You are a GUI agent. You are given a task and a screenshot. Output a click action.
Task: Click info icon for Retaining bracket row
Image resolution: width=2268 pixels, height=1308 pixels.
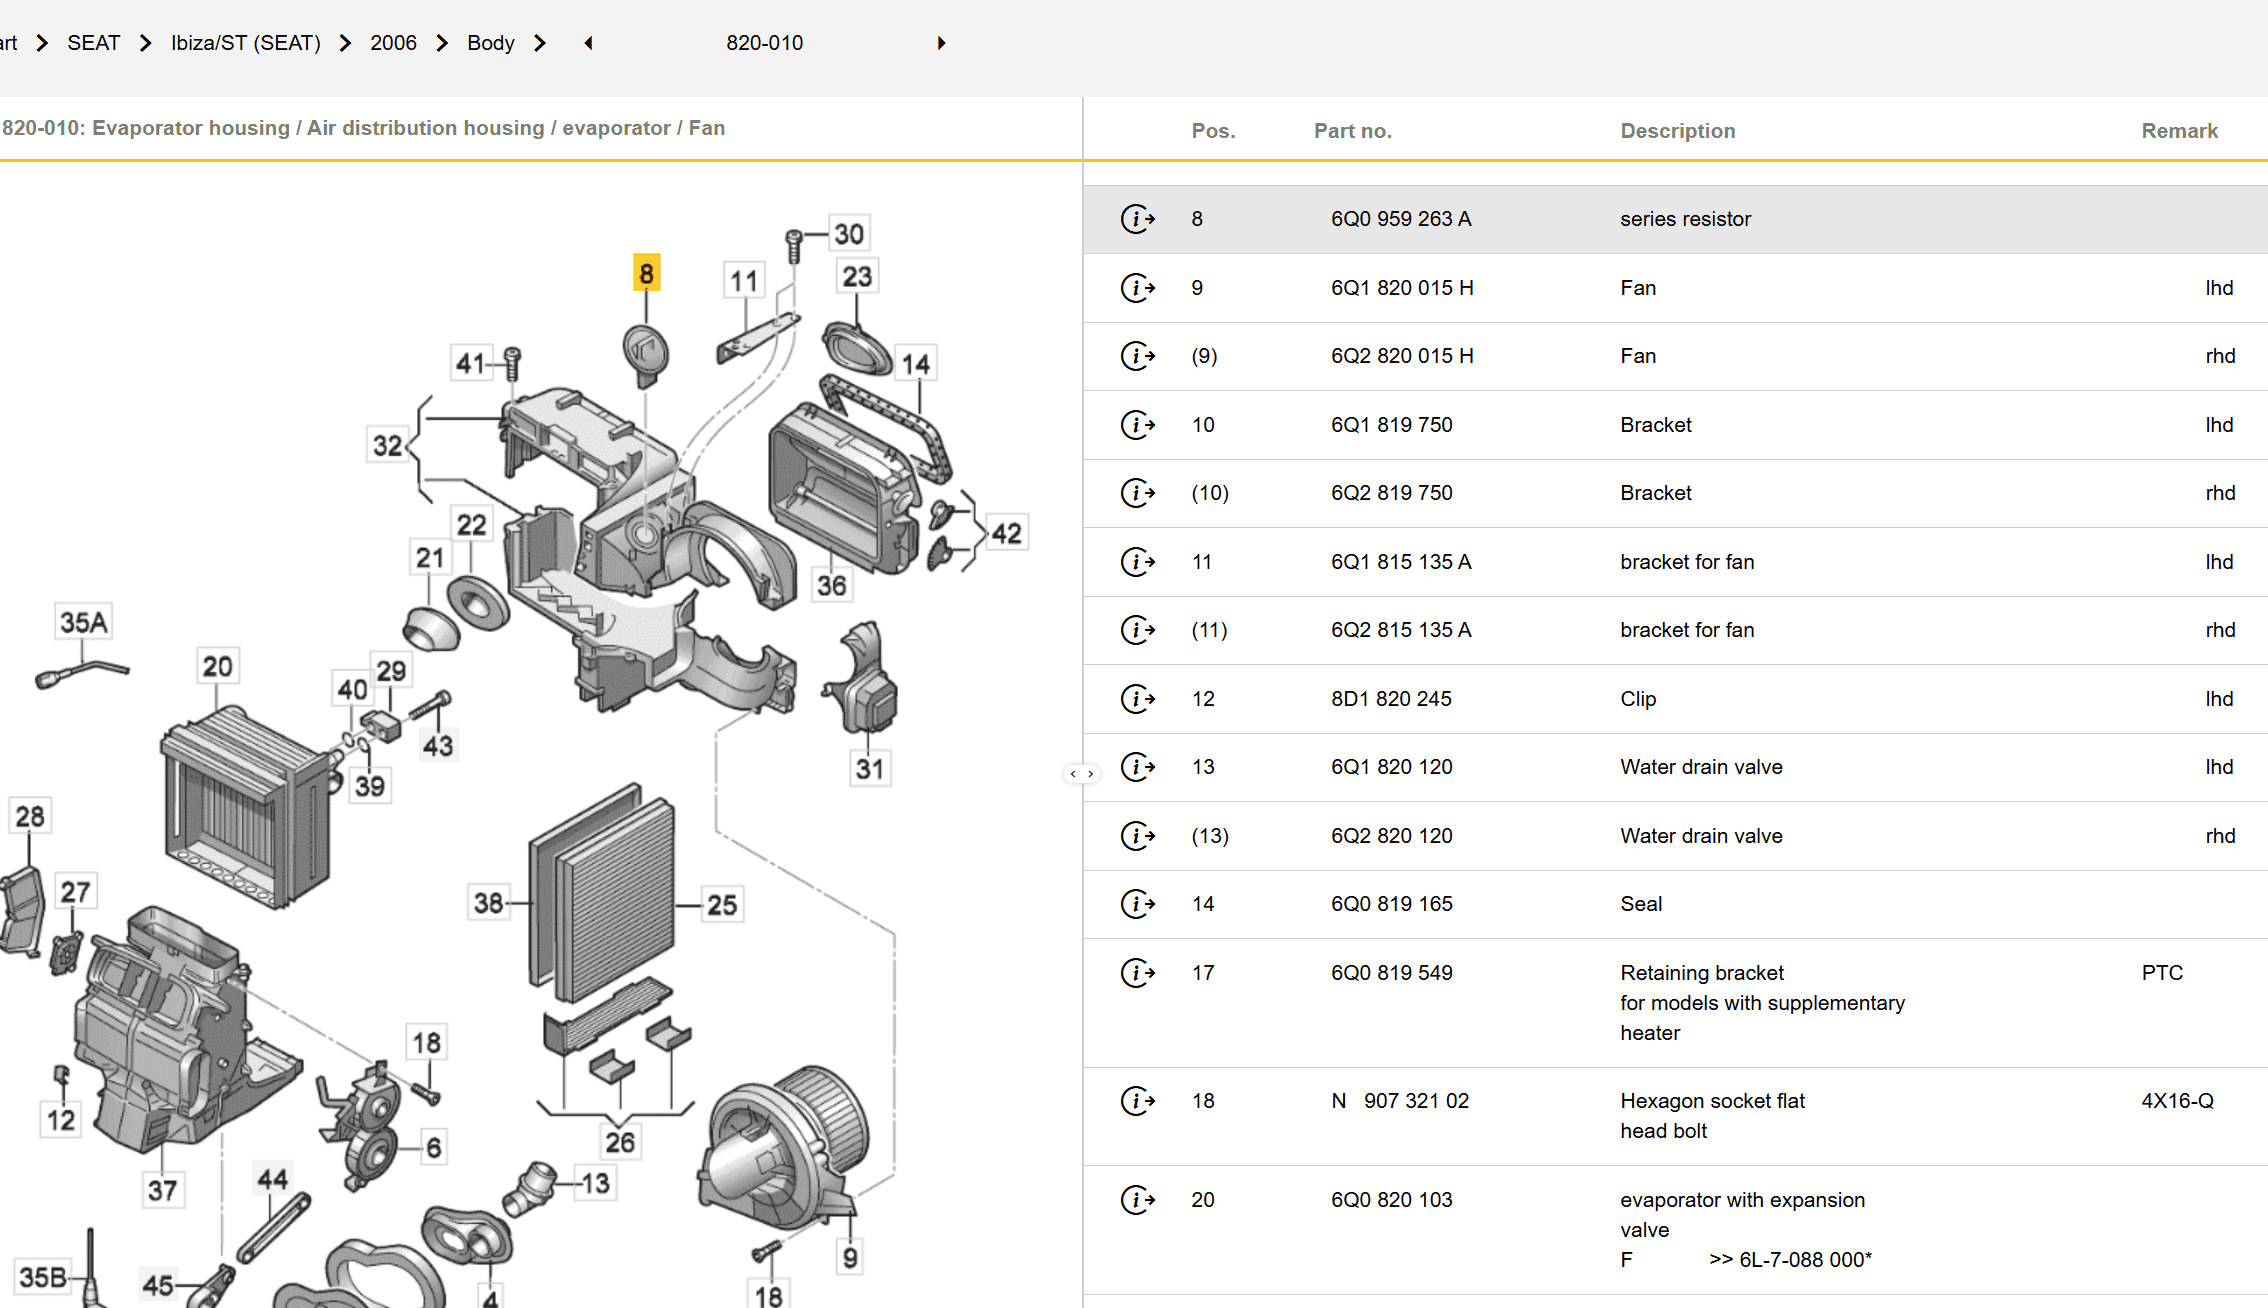(x=1137, y=973)
